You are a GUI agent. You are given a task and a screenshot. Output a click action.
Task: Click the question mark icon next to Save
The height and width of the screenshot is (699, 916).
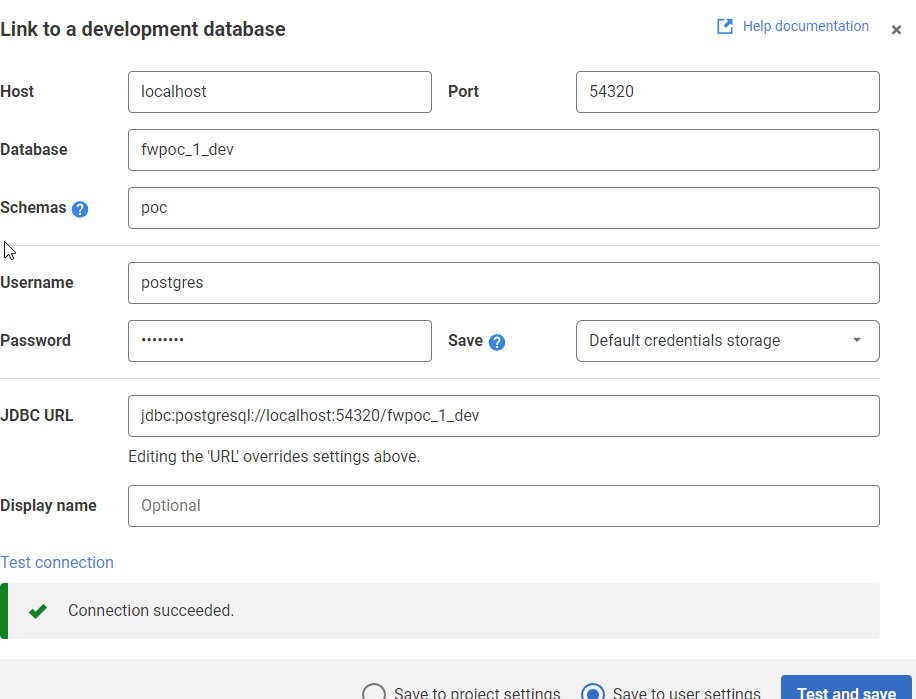pyautogui.click(x=498, y=341)
